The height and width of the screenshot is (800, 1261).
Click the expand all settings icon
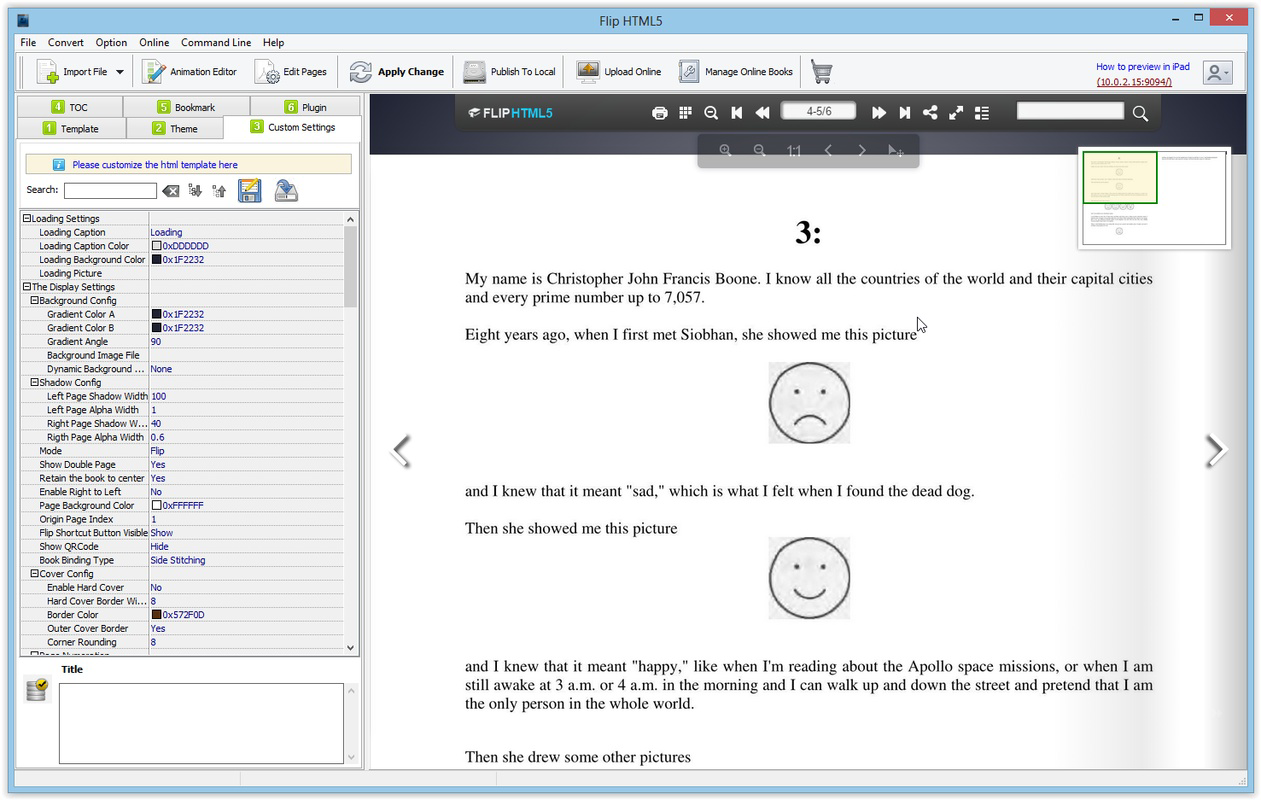pyautogui.click(x=195, y=191)
